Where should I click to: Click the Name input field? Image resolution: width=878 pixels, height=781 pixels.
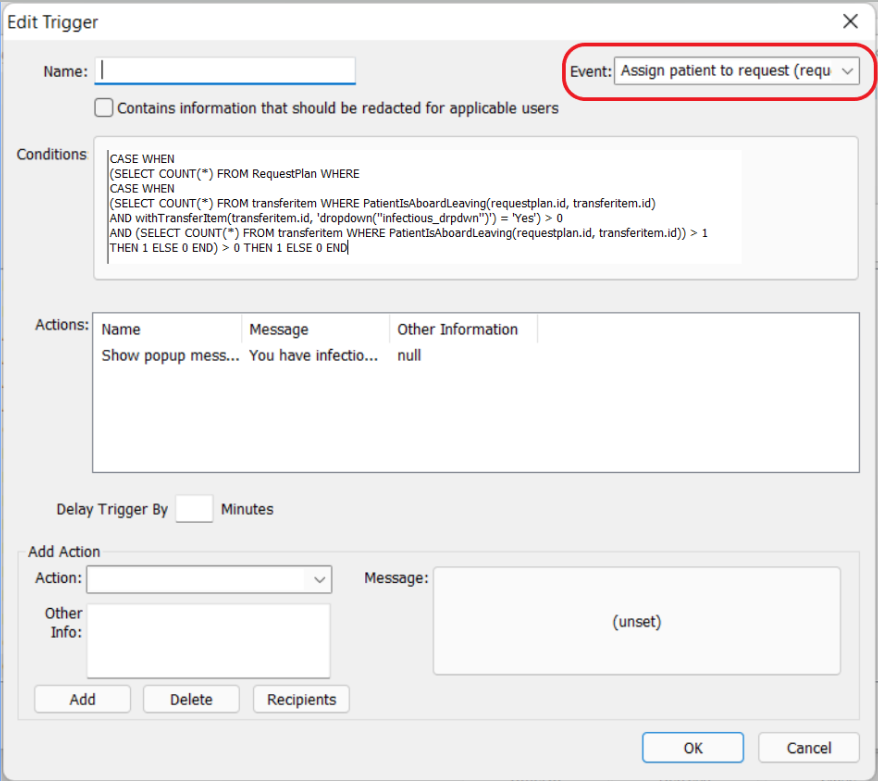[x=225, y=71]
